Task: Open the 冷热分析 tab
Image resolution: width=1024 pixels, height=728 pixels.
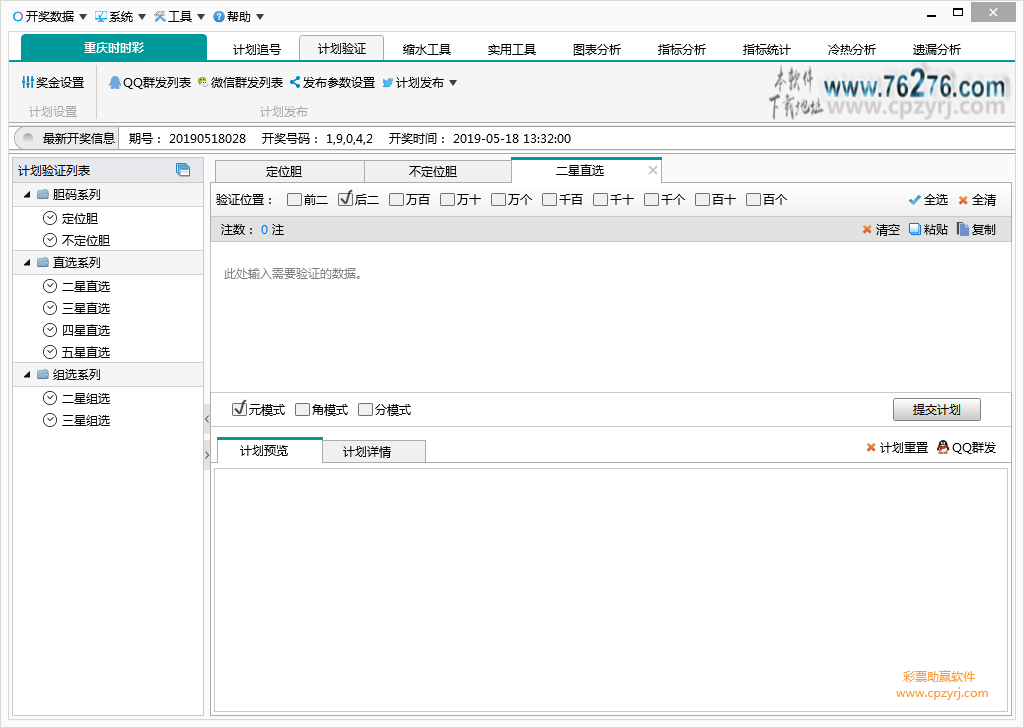Action: coord(851,50)
